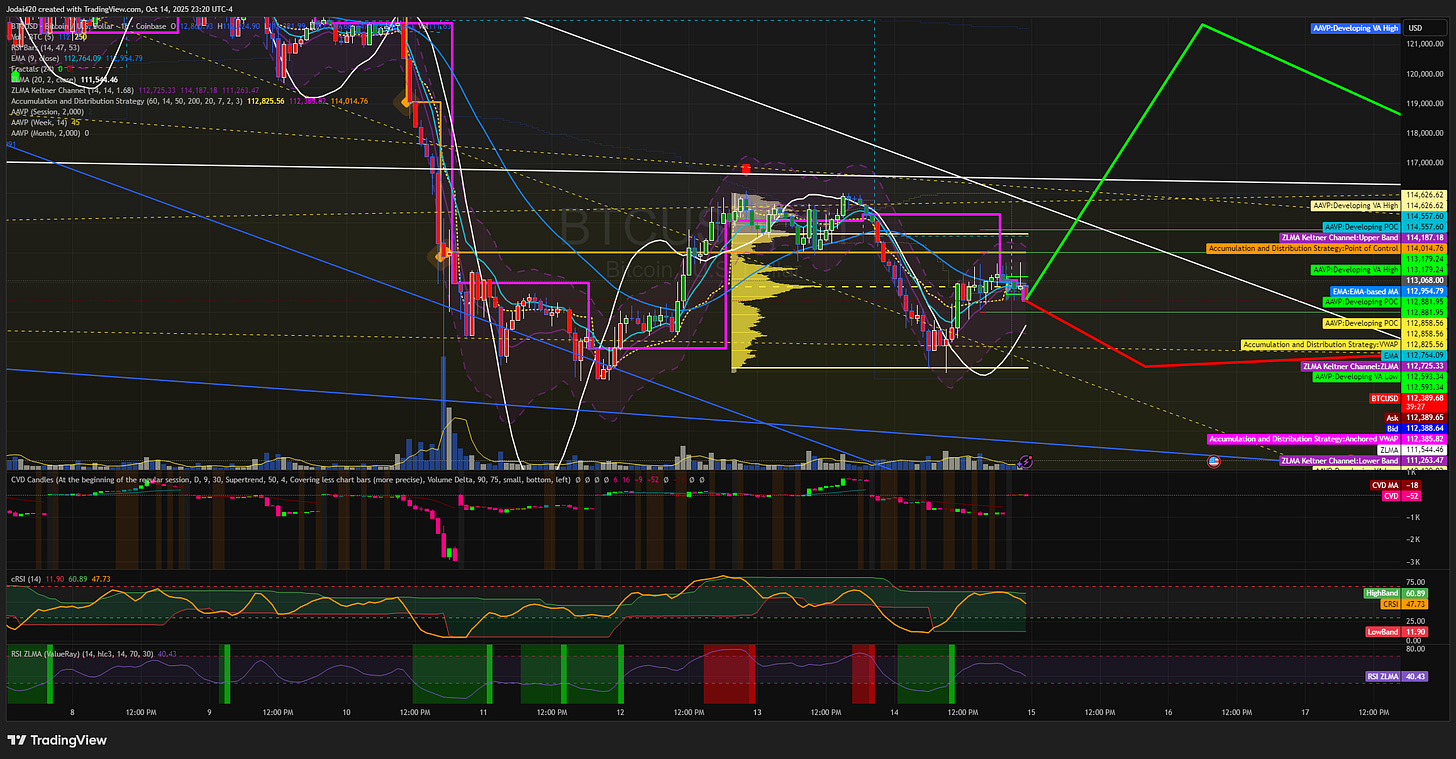Click the CVD MA -18 value label

[1397, 485]
